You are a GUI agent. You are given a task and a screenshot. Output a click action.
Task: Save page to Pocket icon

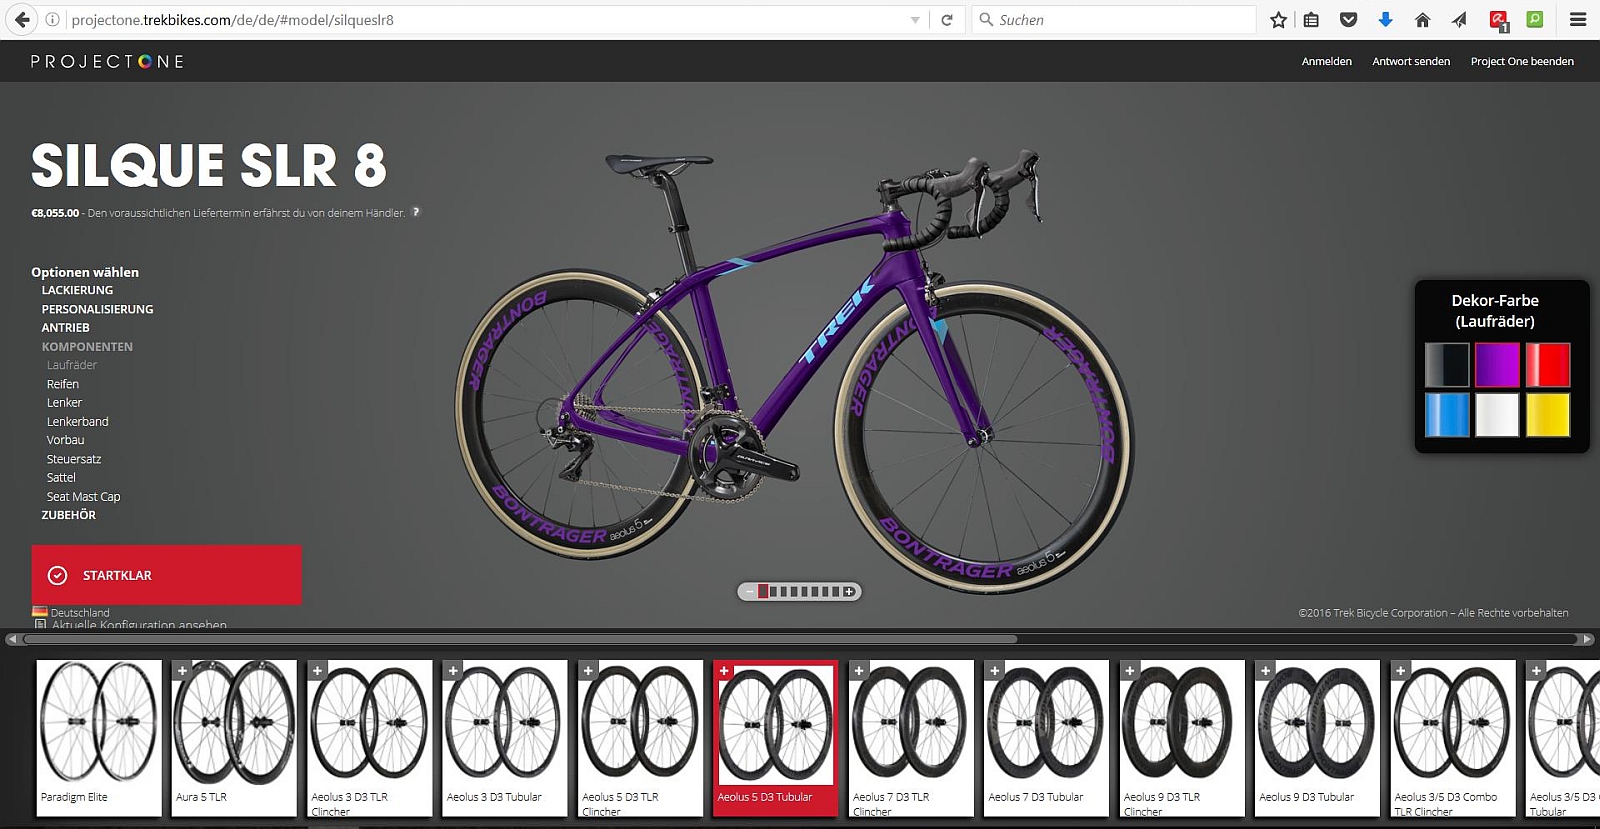click(x=1348, y=20)
